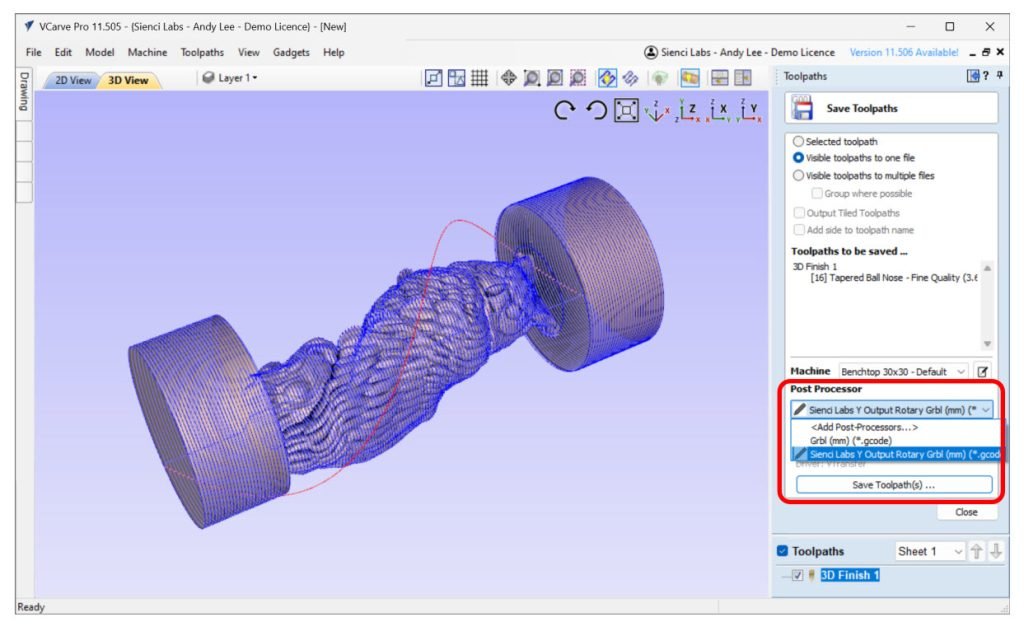The height and width of the screenshot is (631, 1024).
Task: Open the Gadgets menu
Action: (290, 52)
